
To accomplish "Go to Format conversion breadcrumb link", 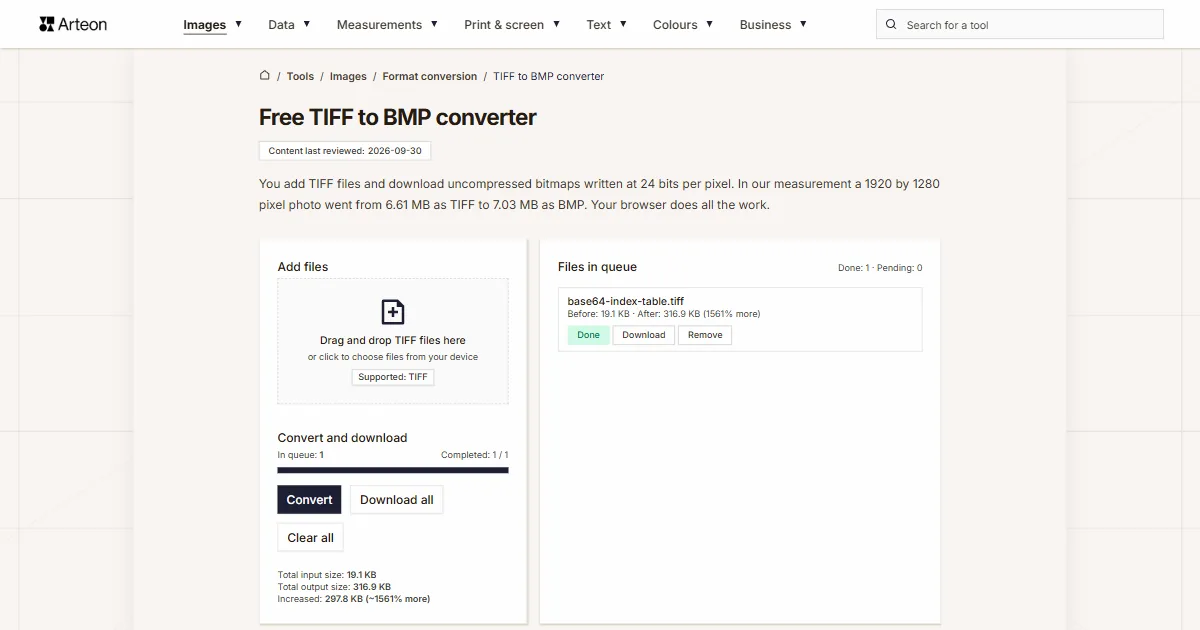I will [430, 76].
